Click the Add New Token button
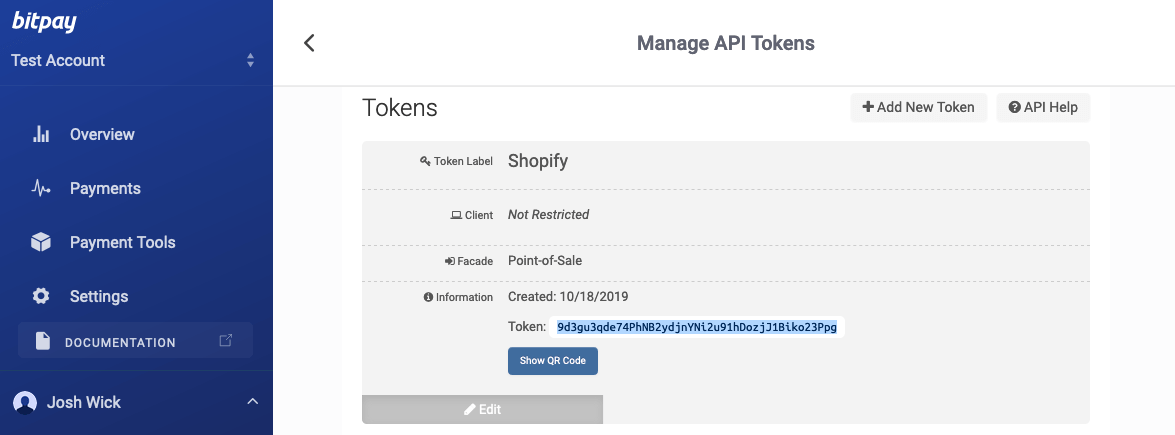This screenshot has width=1175, height=435. (x=919, y=107)
